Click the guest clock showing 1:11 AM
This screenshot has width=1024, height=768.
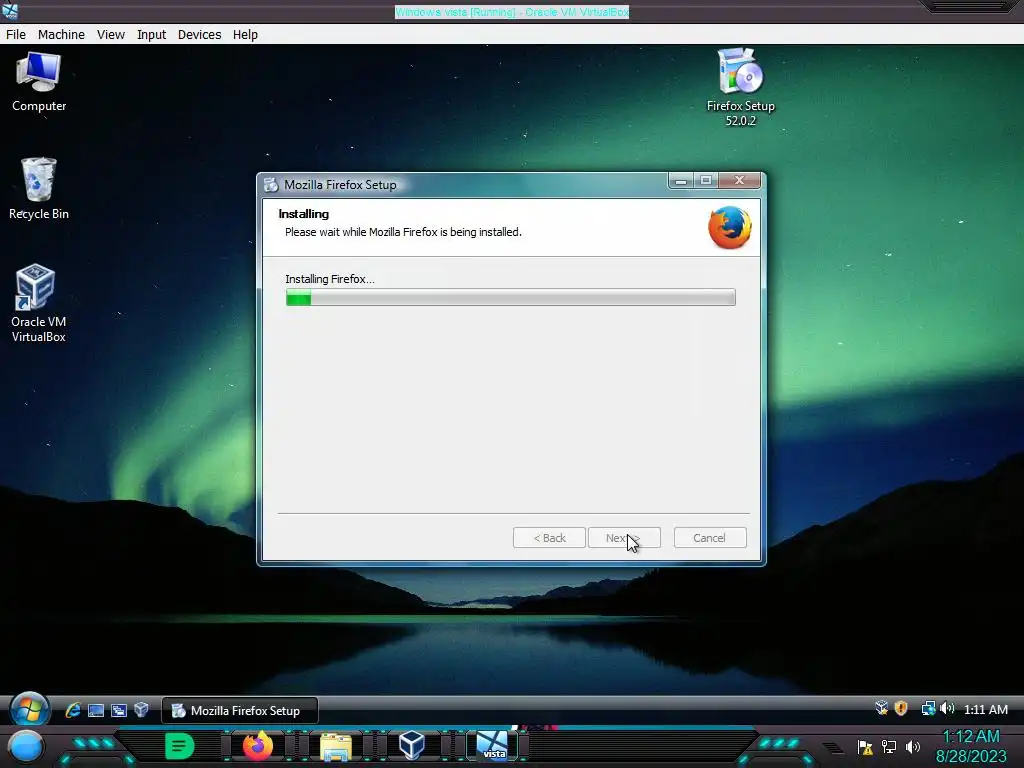(x=985, y=709)
